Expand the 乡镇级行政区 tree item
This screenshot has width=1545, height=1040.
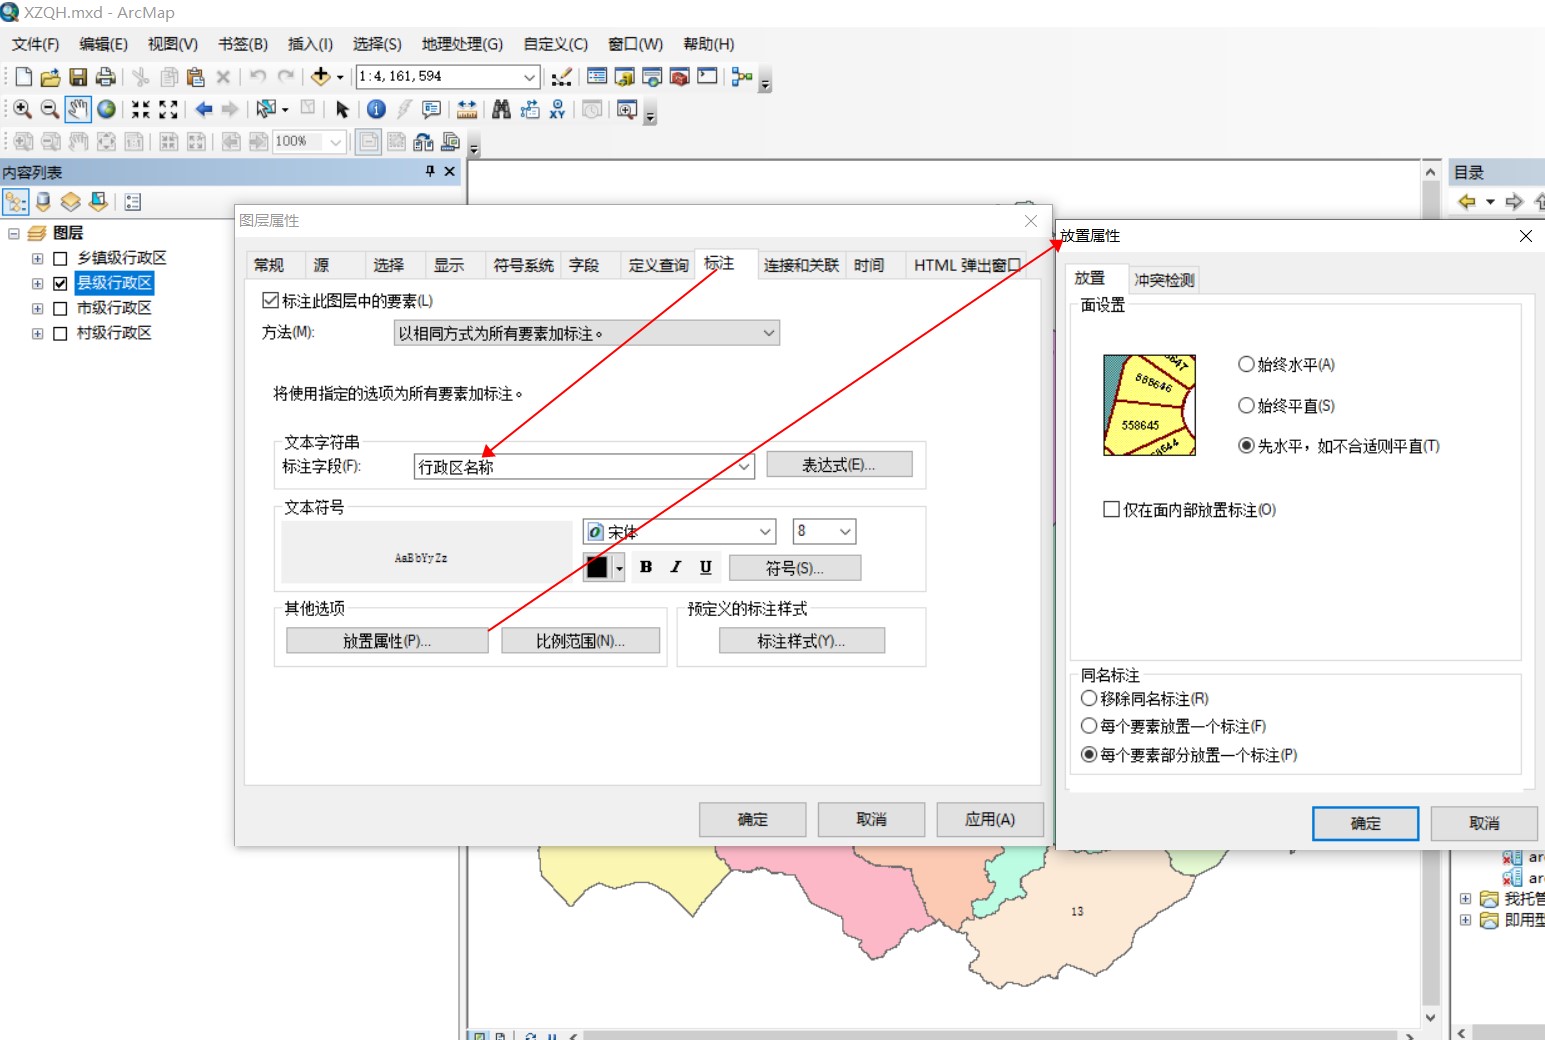pyautogui.click(x=37, y=257)
